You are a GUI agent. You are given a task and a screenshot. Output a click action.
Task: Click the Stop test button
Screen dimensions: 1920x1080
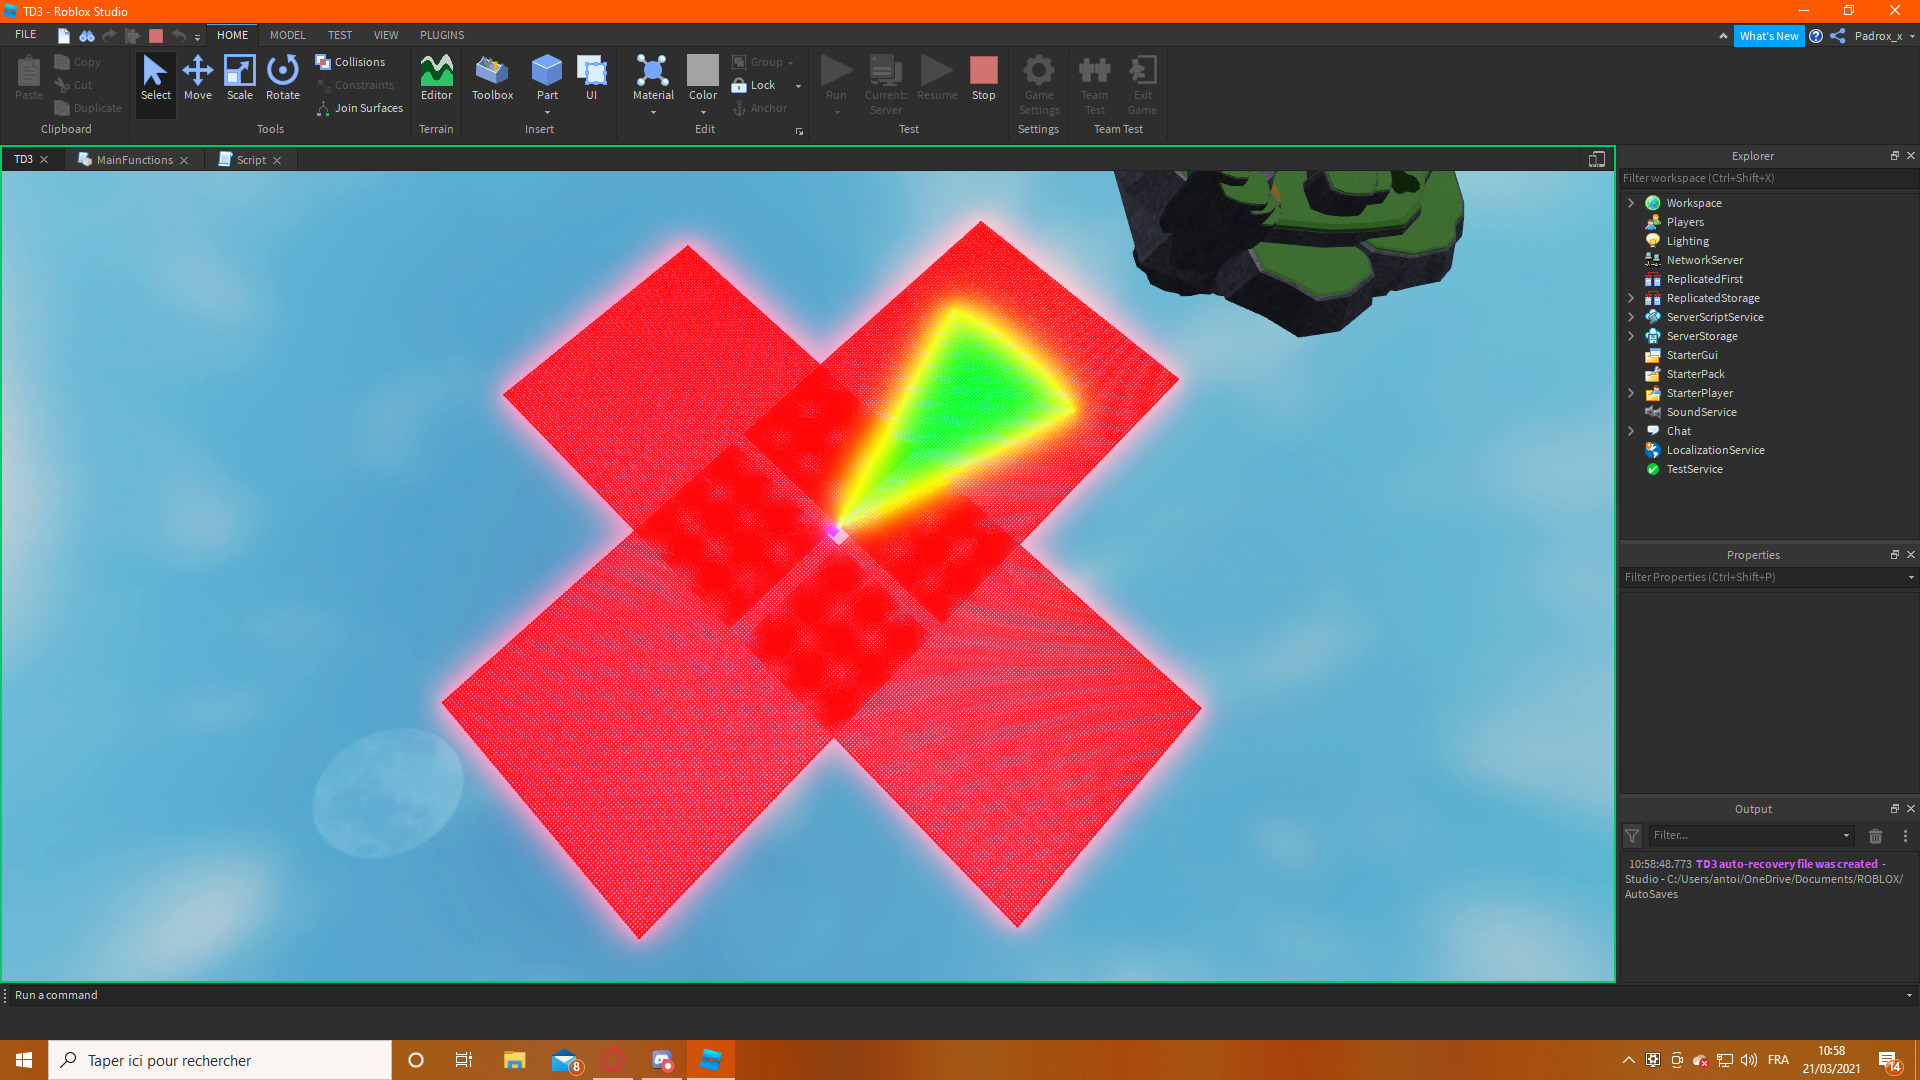pyautogui.click(x=984, y=78)
